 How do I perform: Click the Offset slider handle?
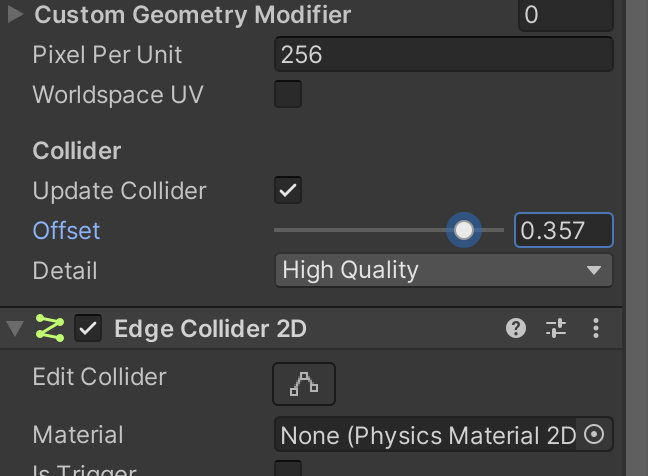pos(464,230)
